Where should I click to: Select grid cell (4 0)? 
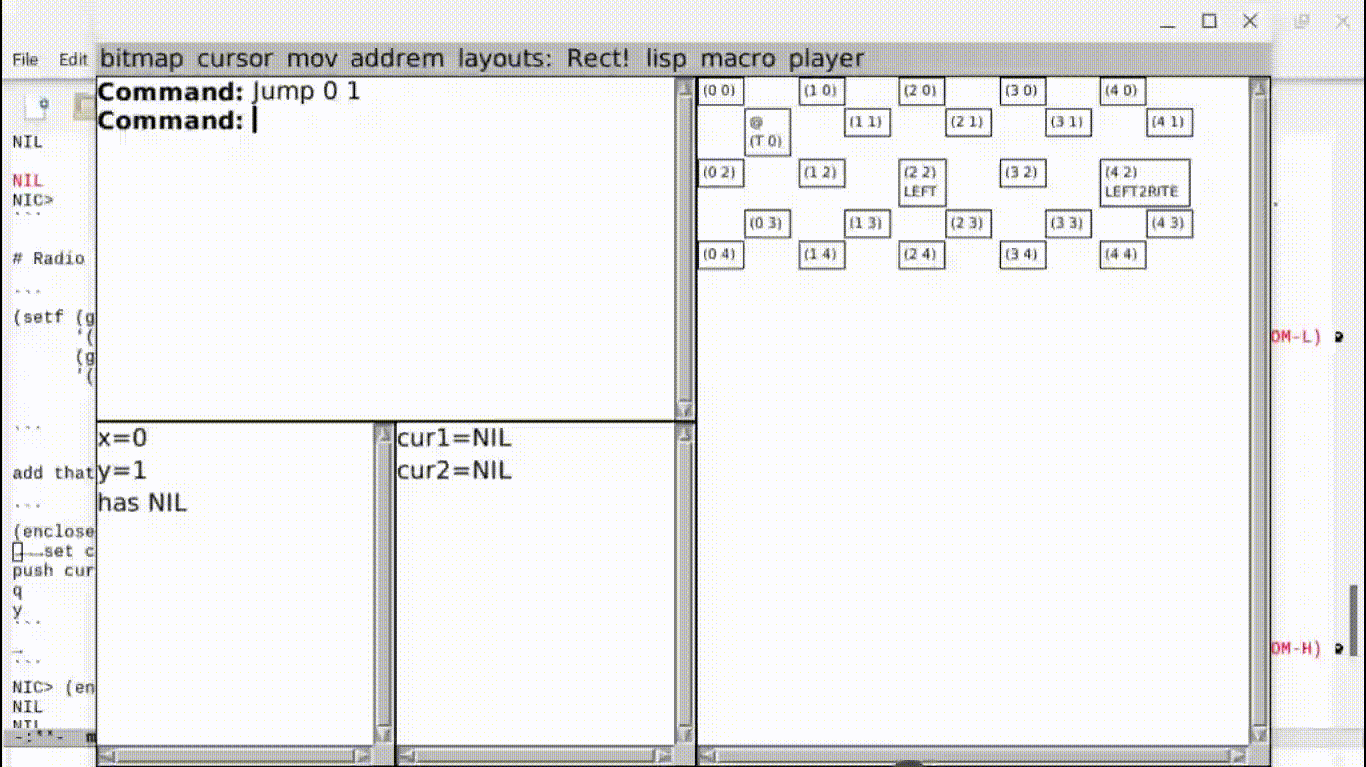point(1123,91)
